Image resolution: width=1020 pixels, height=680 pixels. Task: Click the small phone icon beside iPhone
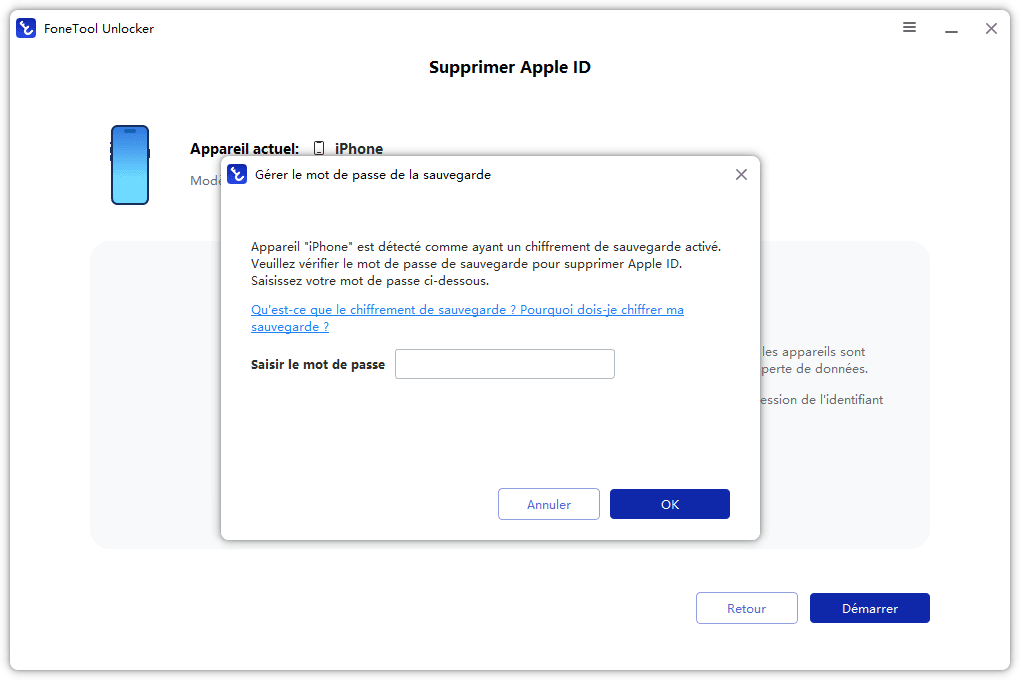319,148
